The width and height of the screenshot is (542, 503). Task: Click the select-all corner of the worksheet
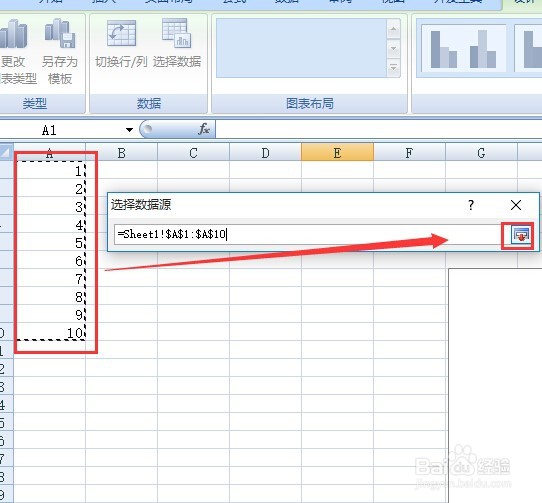(6, 152)
